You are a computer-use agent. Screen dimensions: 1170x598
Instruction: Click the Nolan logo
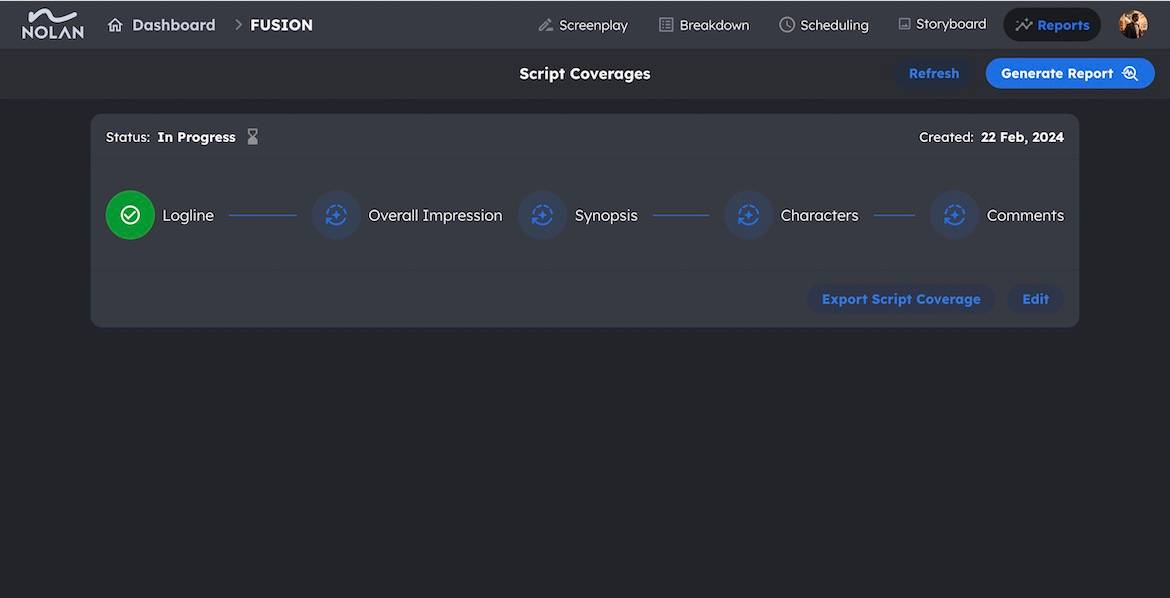point(53,24)
